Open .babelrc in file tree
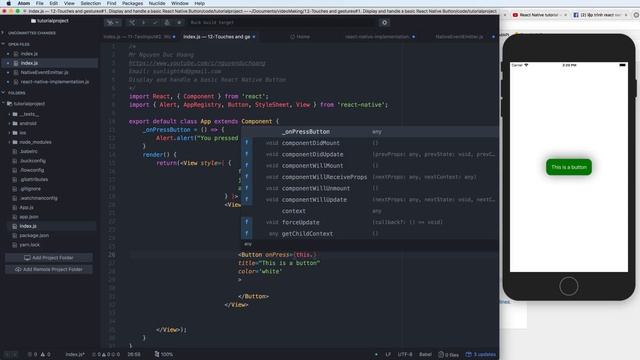The image size is (640, 360). [x=29, y=151]
